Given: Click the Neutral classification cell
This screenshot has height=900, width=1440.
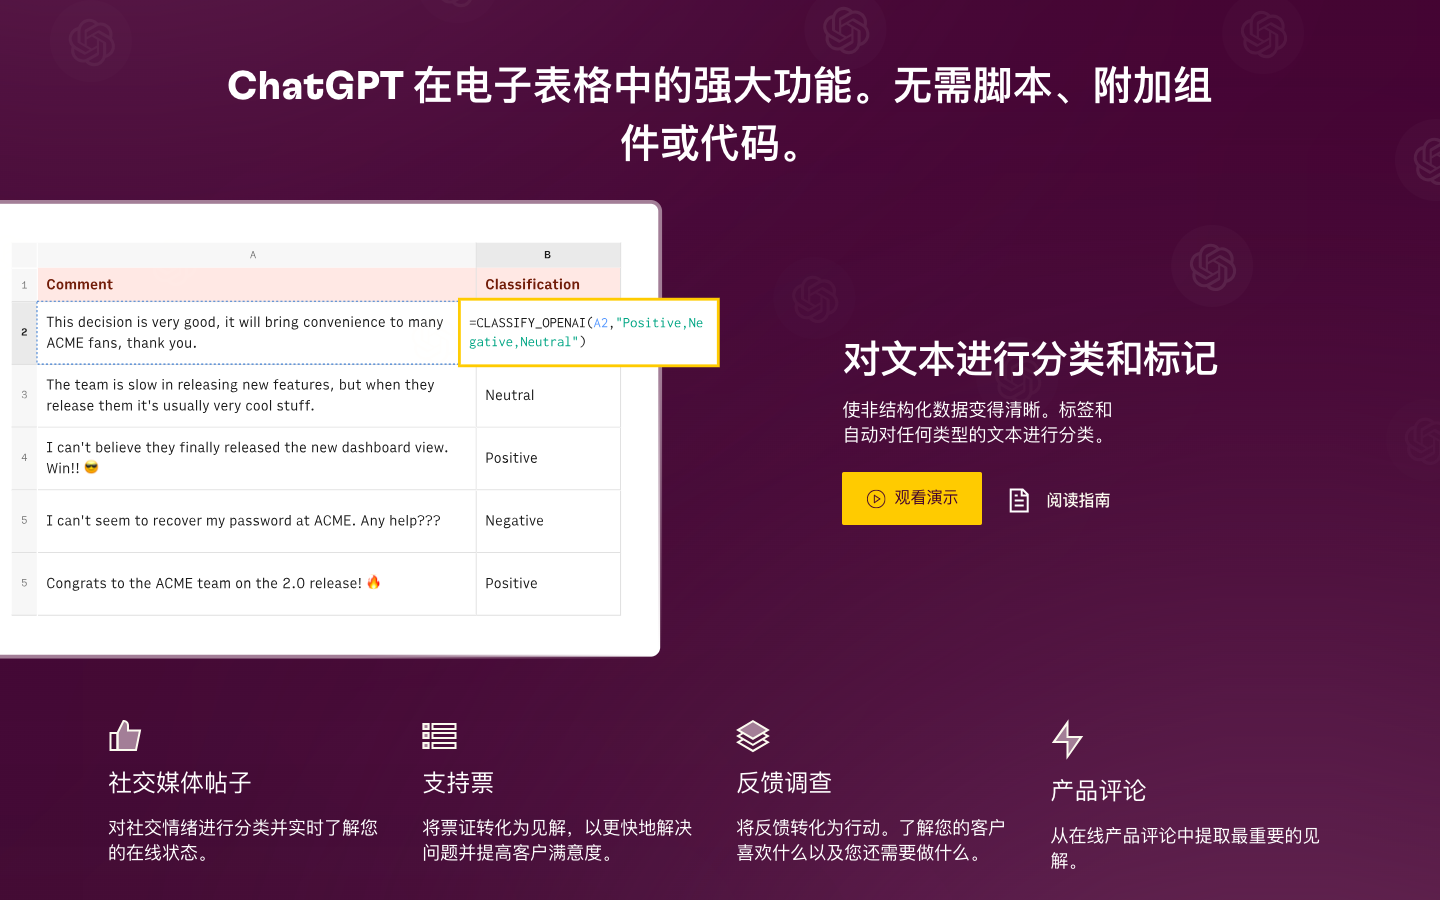Looking at the screenshot, I should (548, 396).
